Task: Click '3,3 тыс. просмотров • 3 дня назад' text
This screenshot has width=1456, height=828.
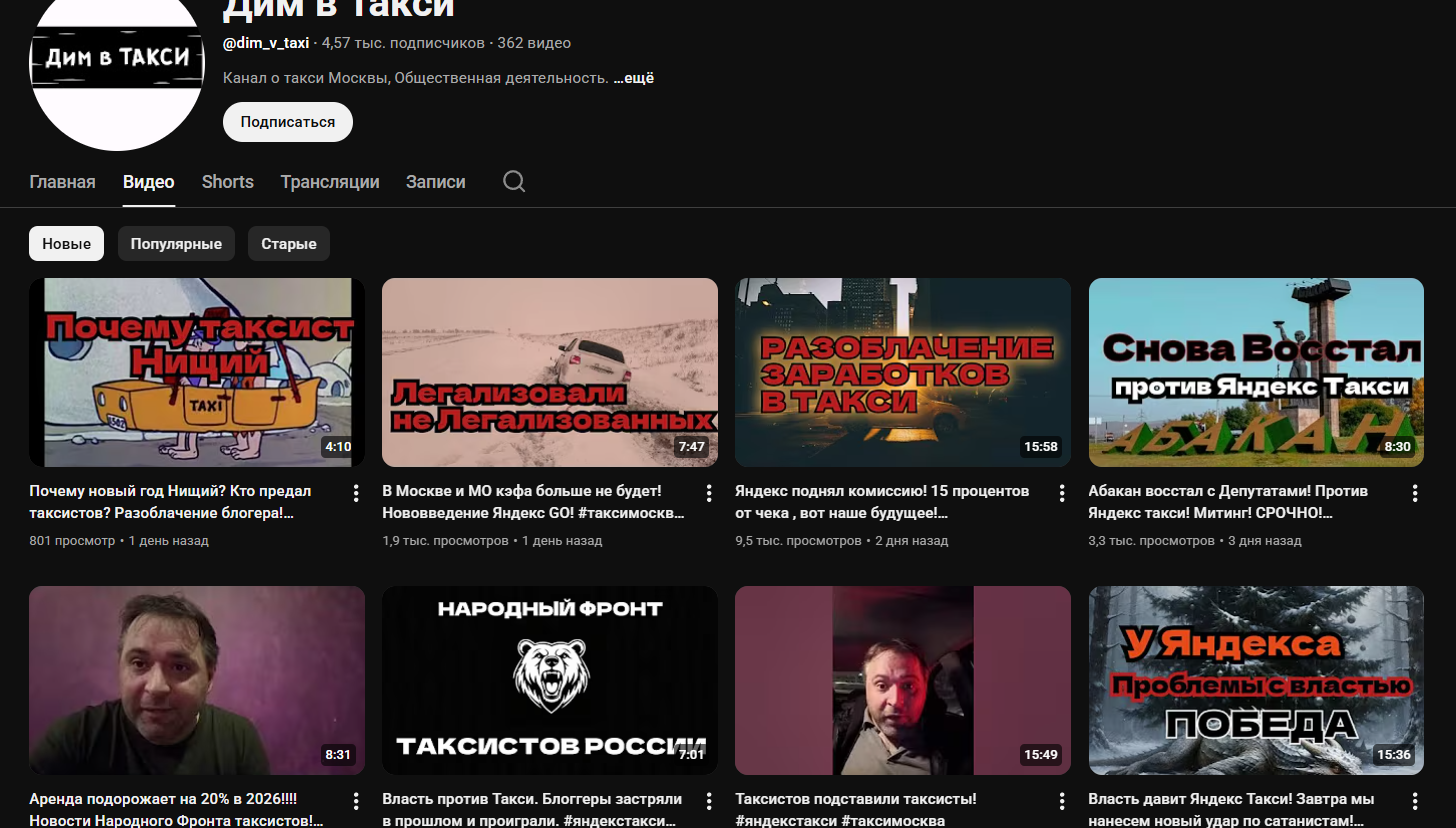Action: [1195, 541]
